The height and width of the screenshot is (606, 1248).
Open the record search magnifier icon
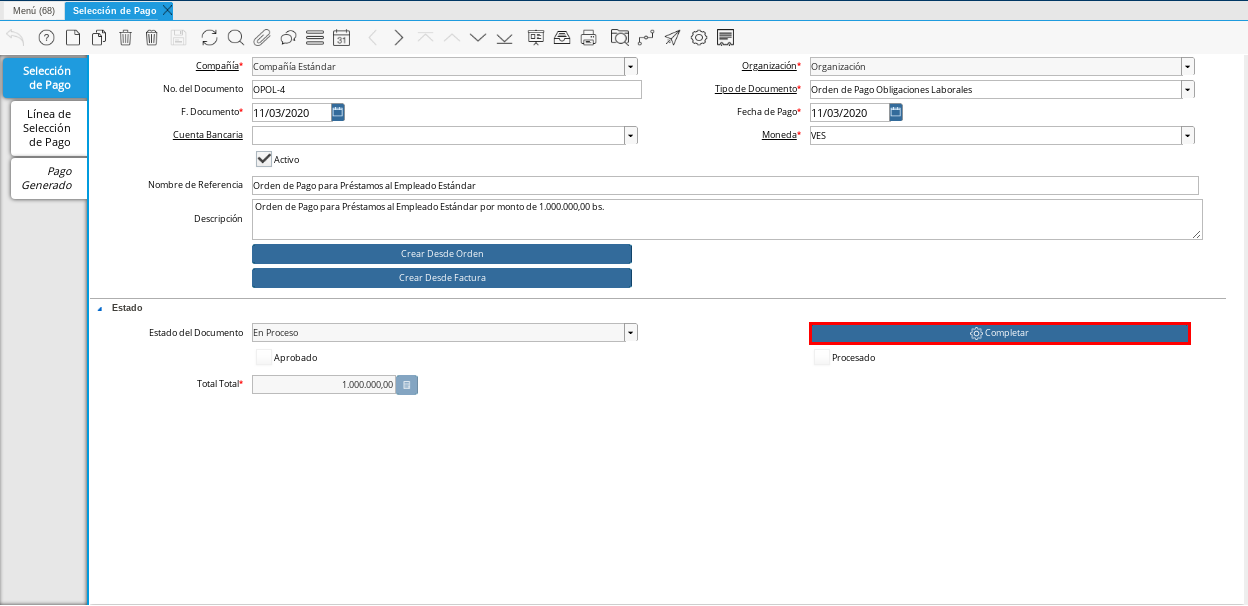(x=235, y=38)
